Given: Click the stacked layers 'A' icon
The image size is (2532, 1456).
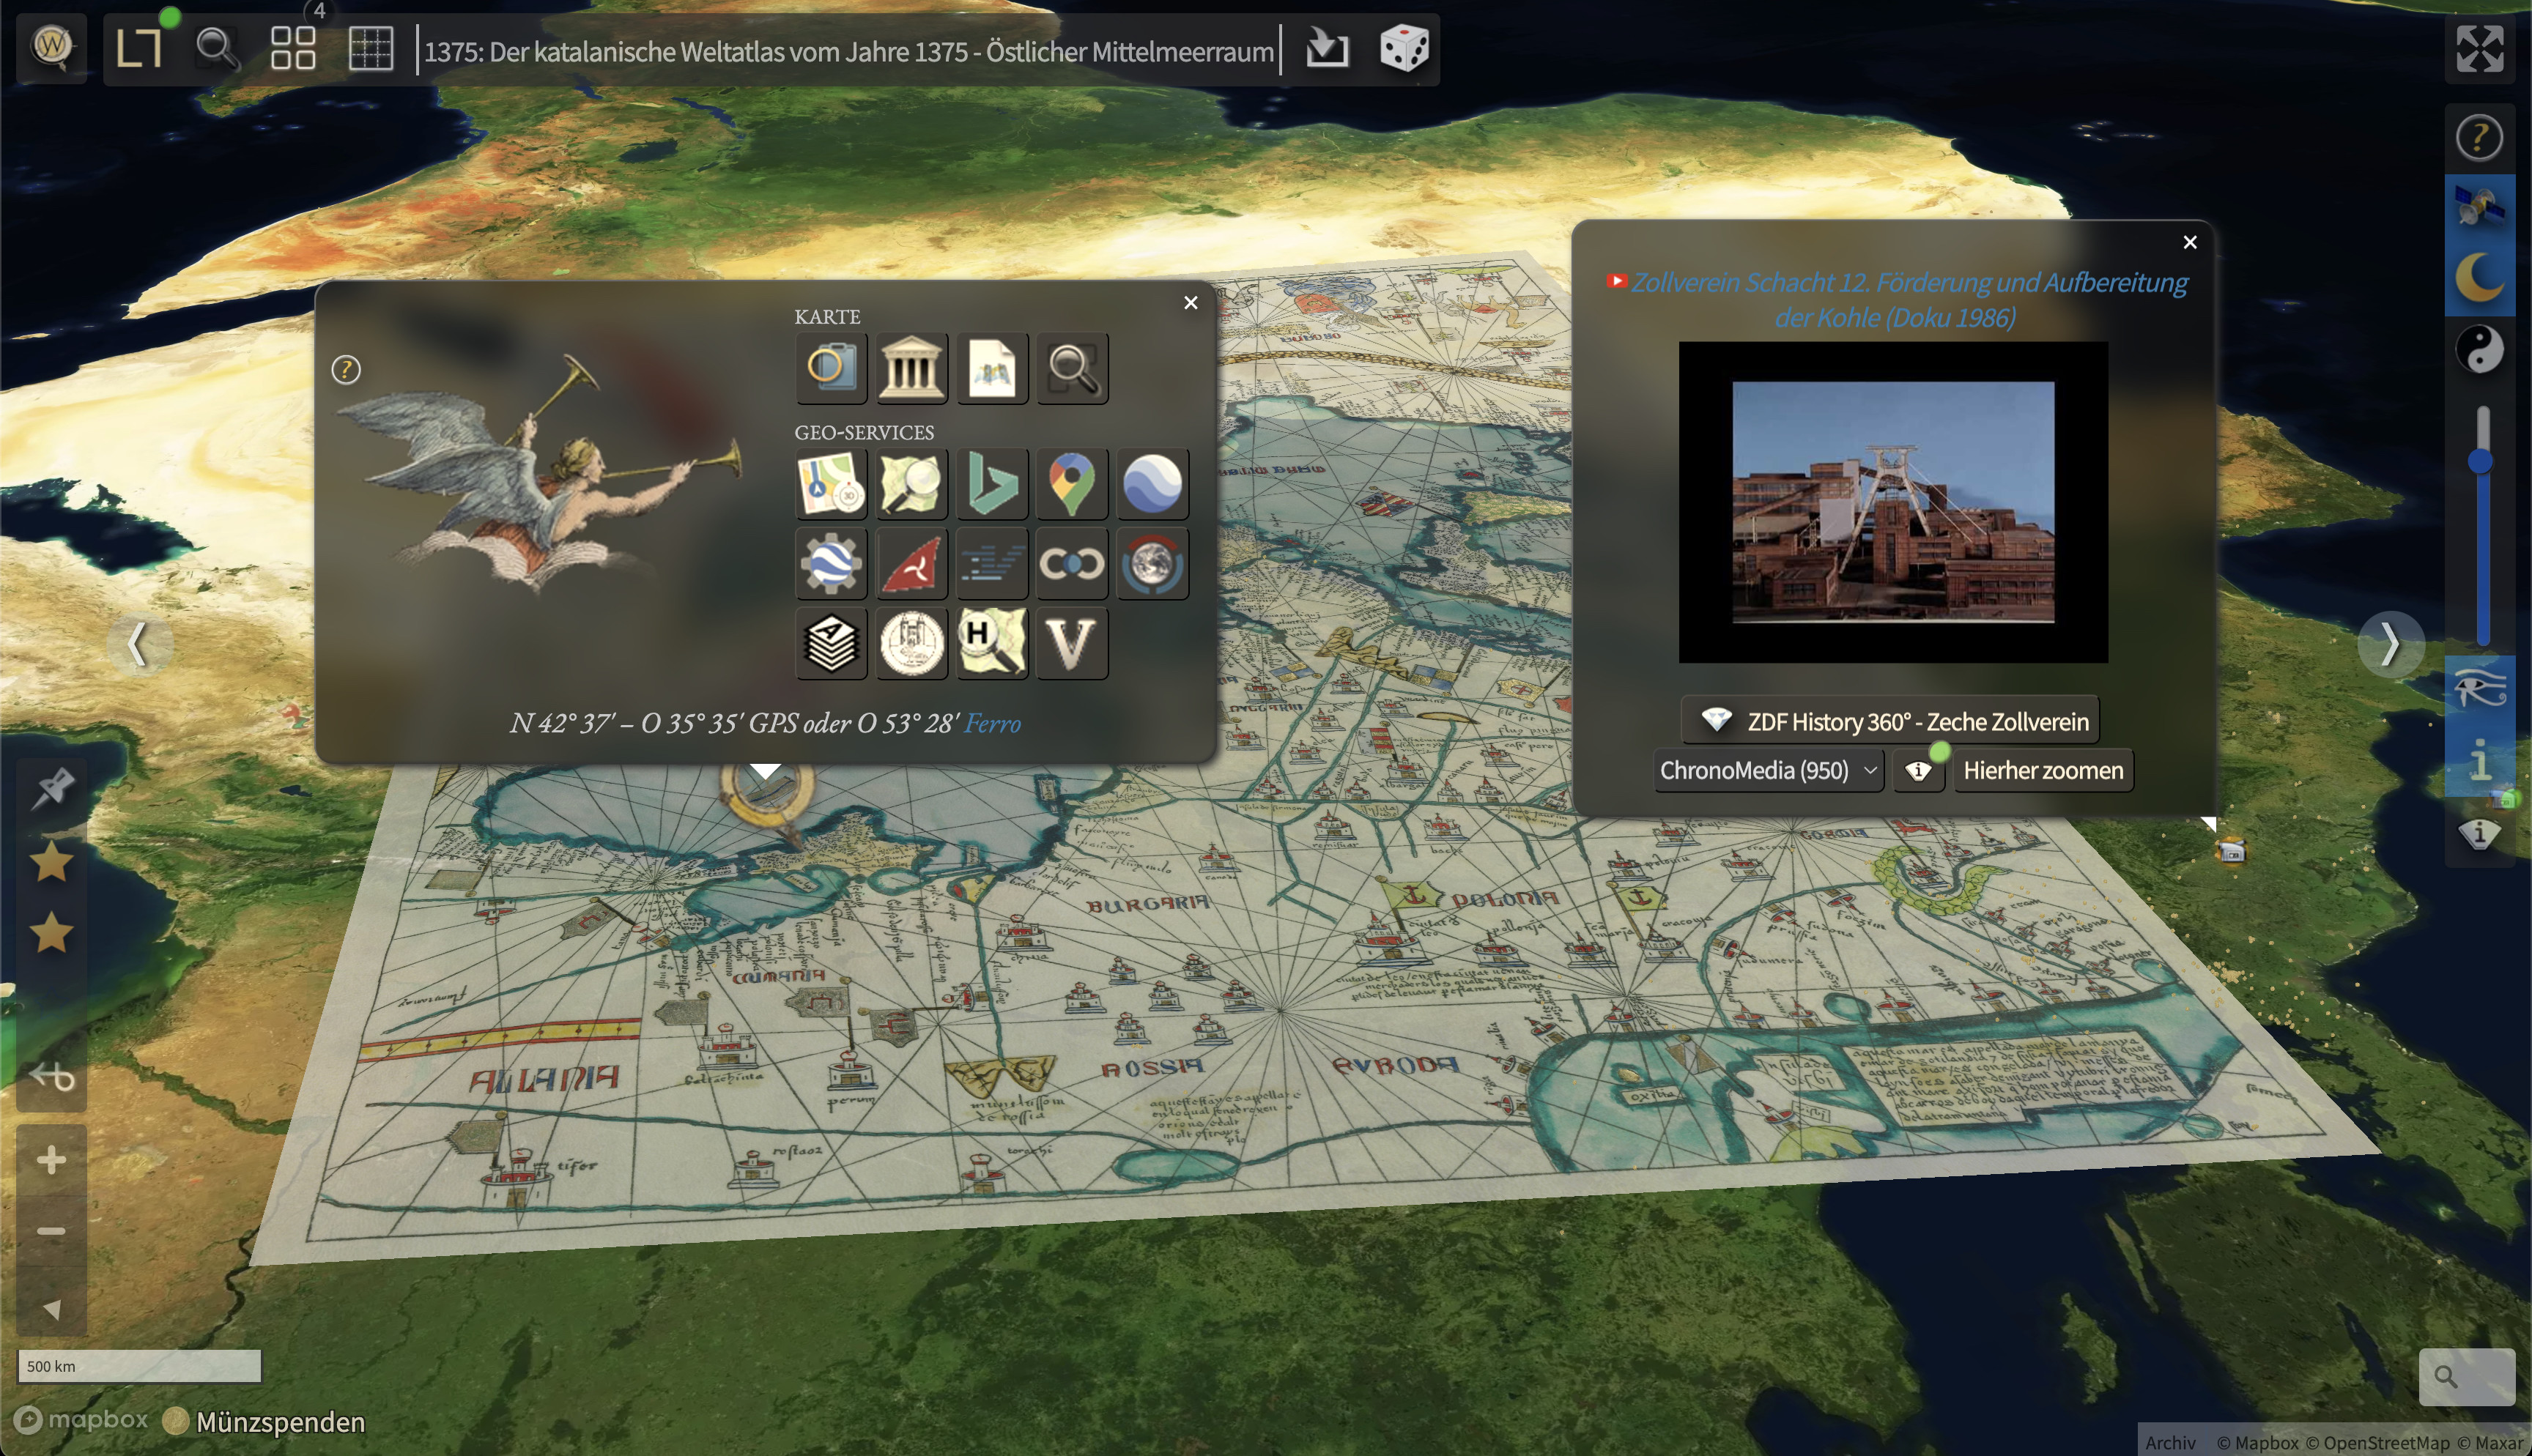Looking at the screenshot, I should point(831,643).
